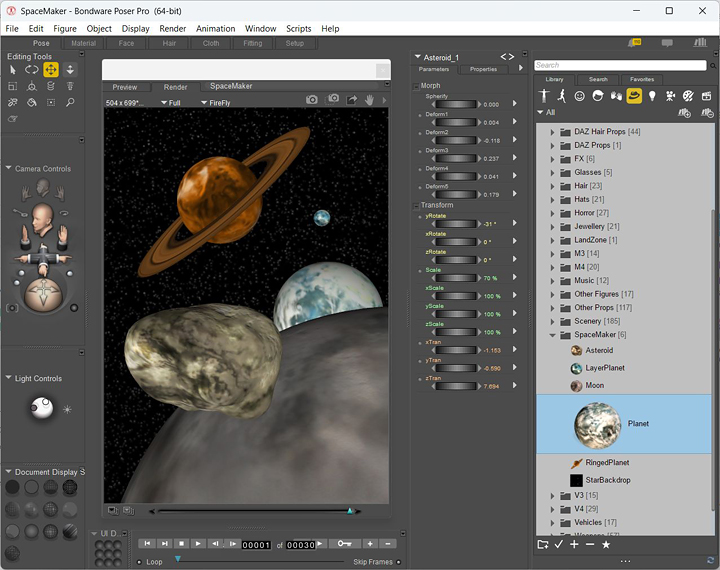720x570 pixels.
Task: Collapse the Transform parameter group
Action: [416, 205]
